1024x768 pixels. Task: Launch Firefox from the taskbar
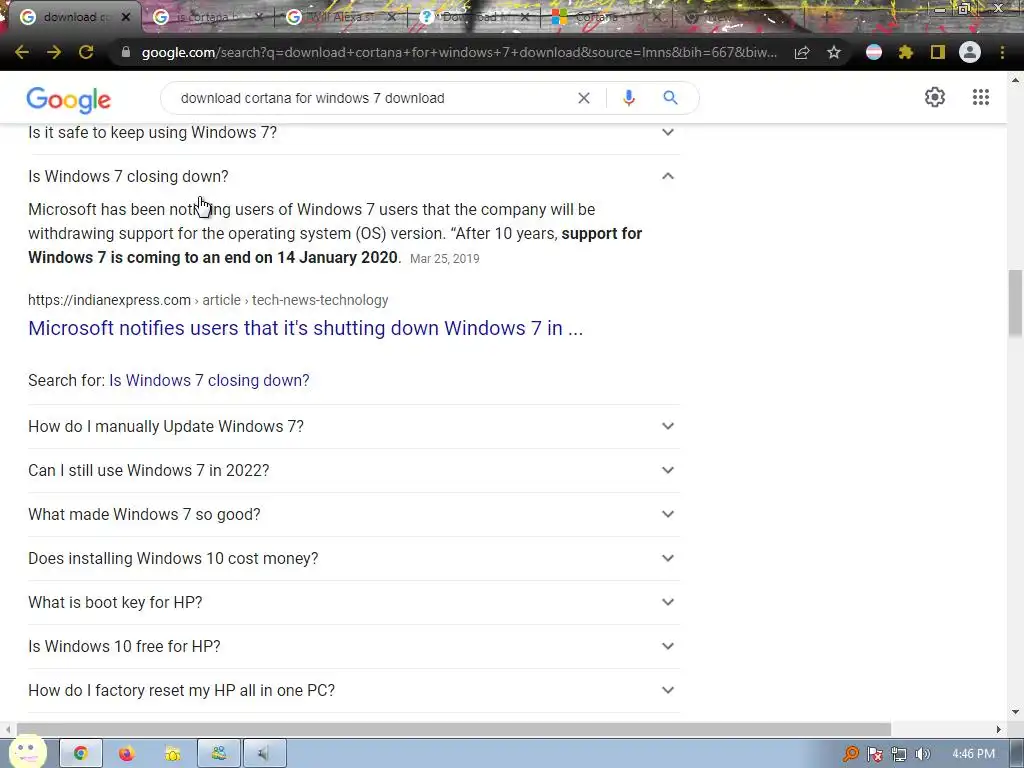click(126, 754)
